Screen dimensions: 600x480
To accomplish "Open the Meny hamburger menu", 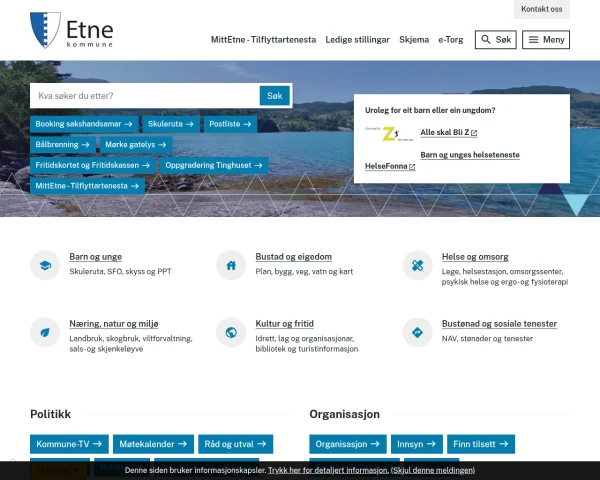I will (546, 40).
